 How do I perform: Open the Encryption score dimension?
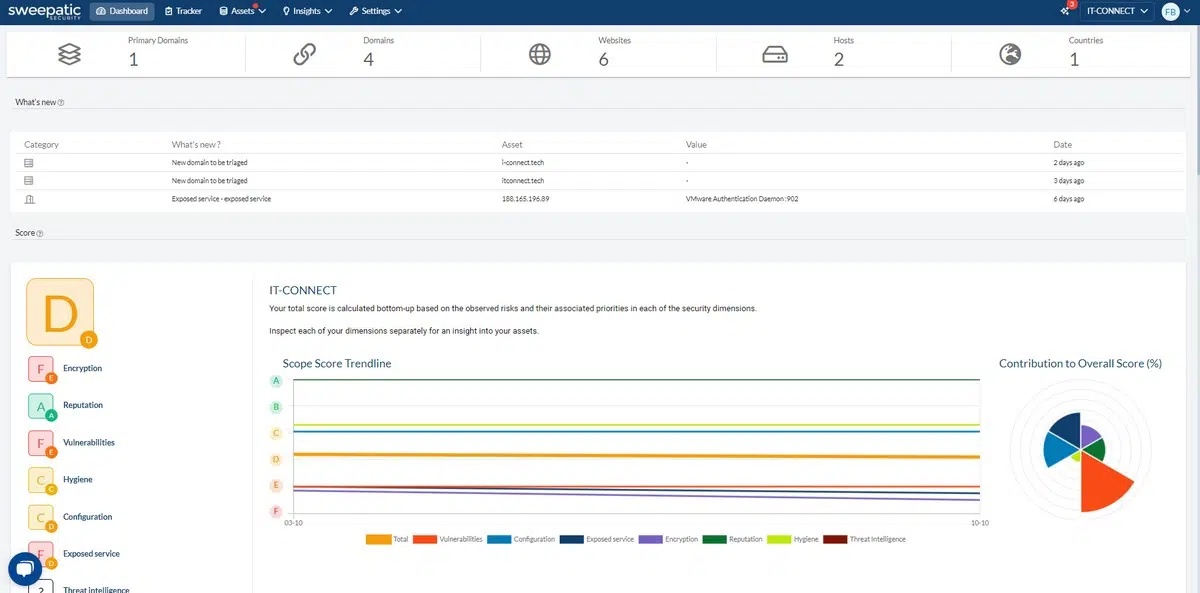coord(82,369)
